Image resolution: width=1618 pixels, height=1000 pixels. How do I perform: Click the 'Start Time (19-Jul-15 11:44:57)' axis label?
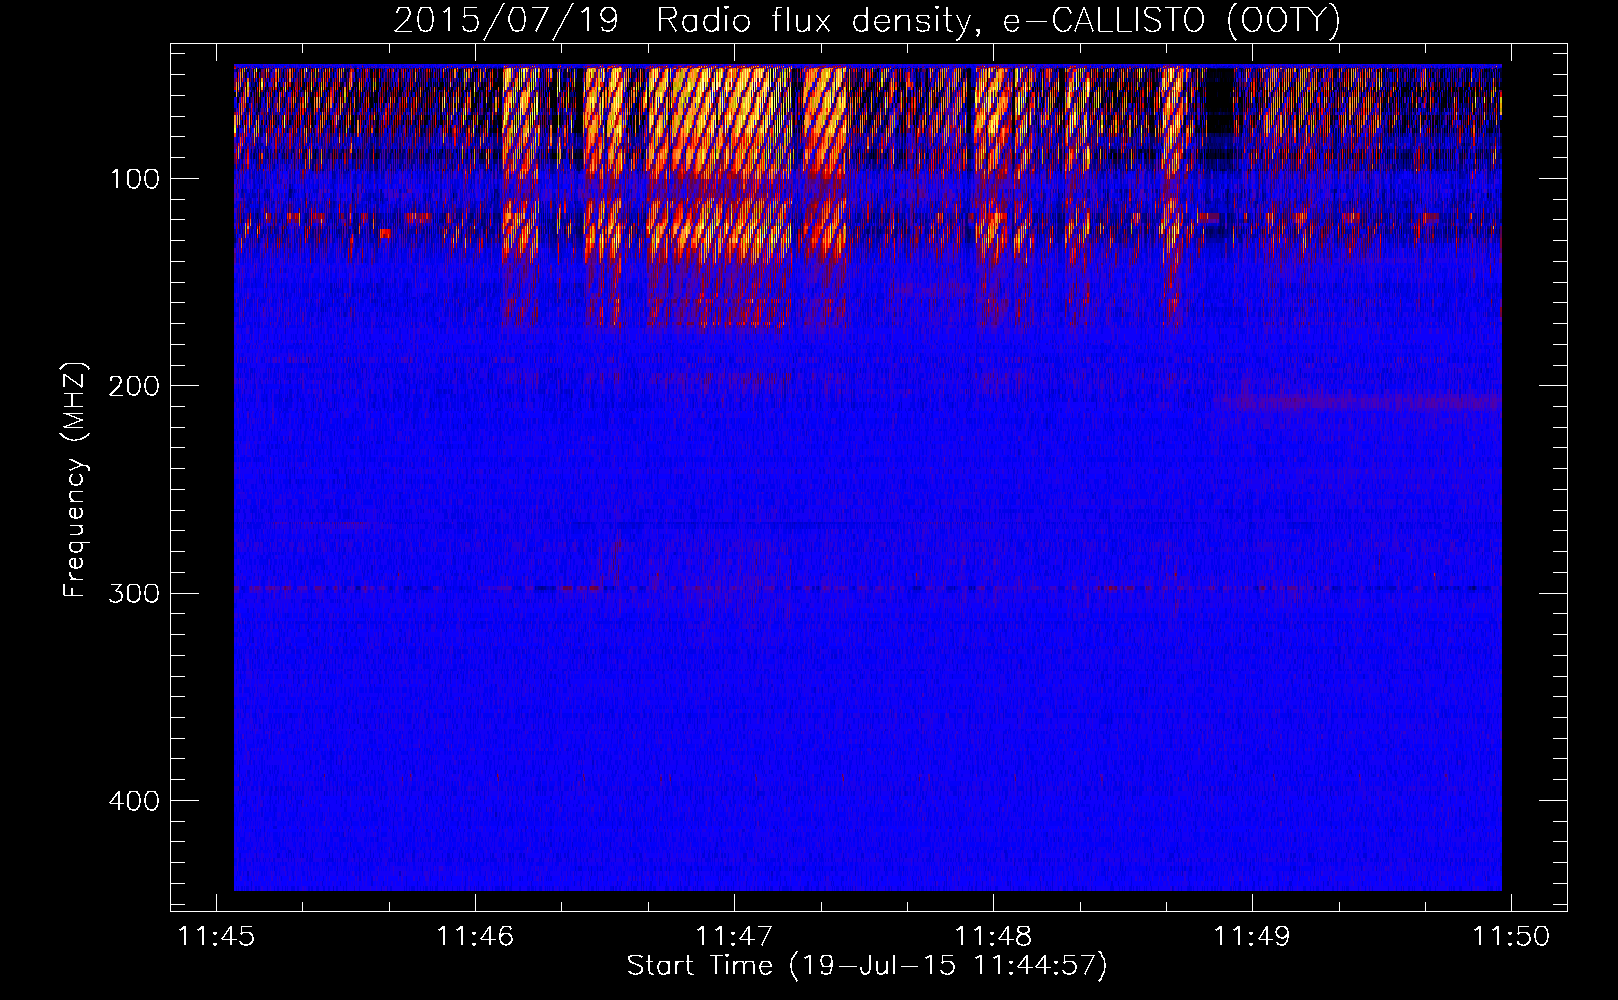coord(867,966)
